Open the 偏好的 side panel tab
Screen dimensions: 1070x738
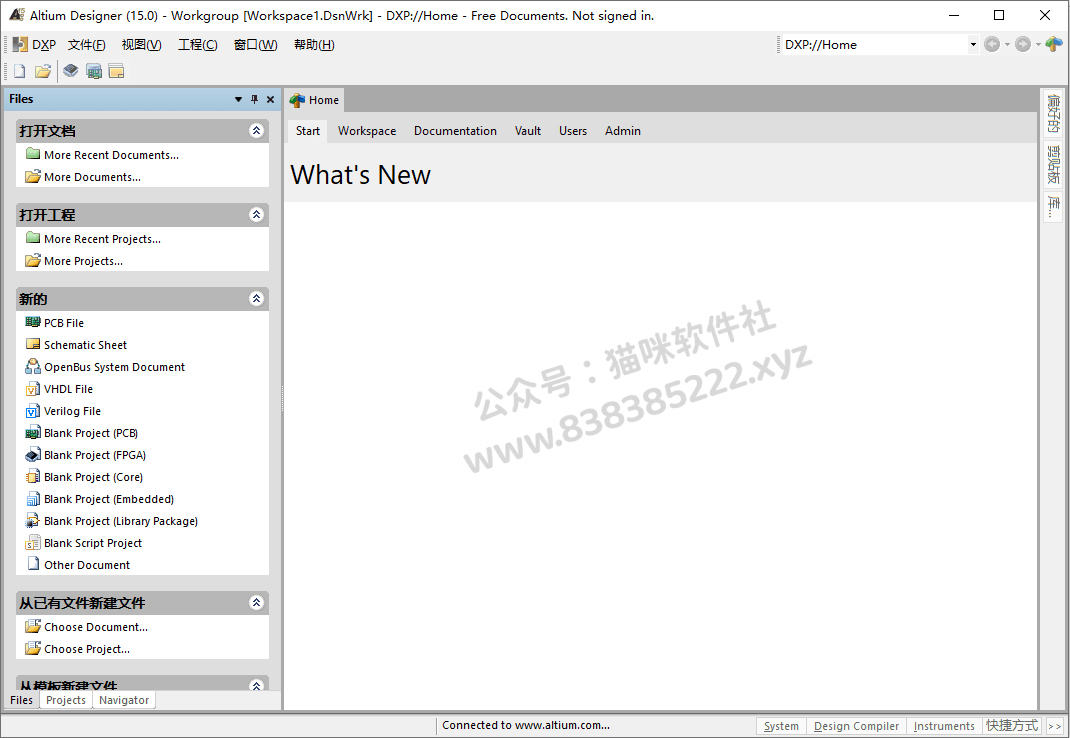(1053, 113)
